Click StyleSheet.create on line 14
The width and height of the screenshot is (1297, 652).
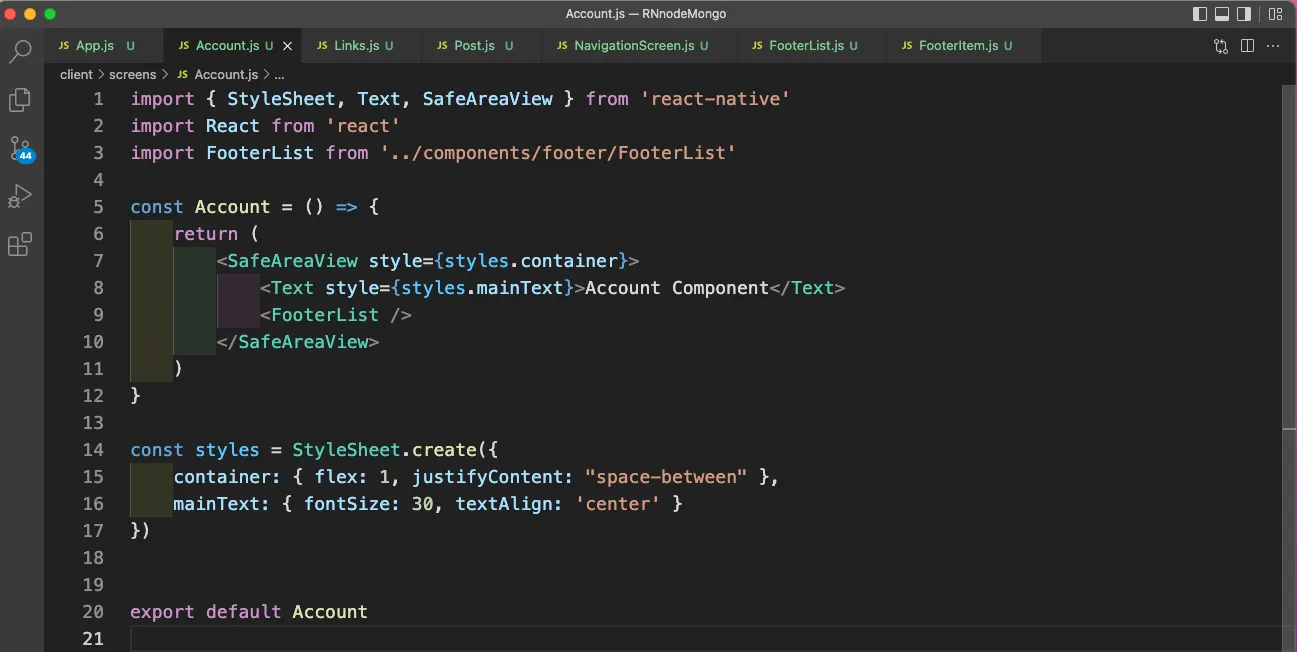click(384, 450)
